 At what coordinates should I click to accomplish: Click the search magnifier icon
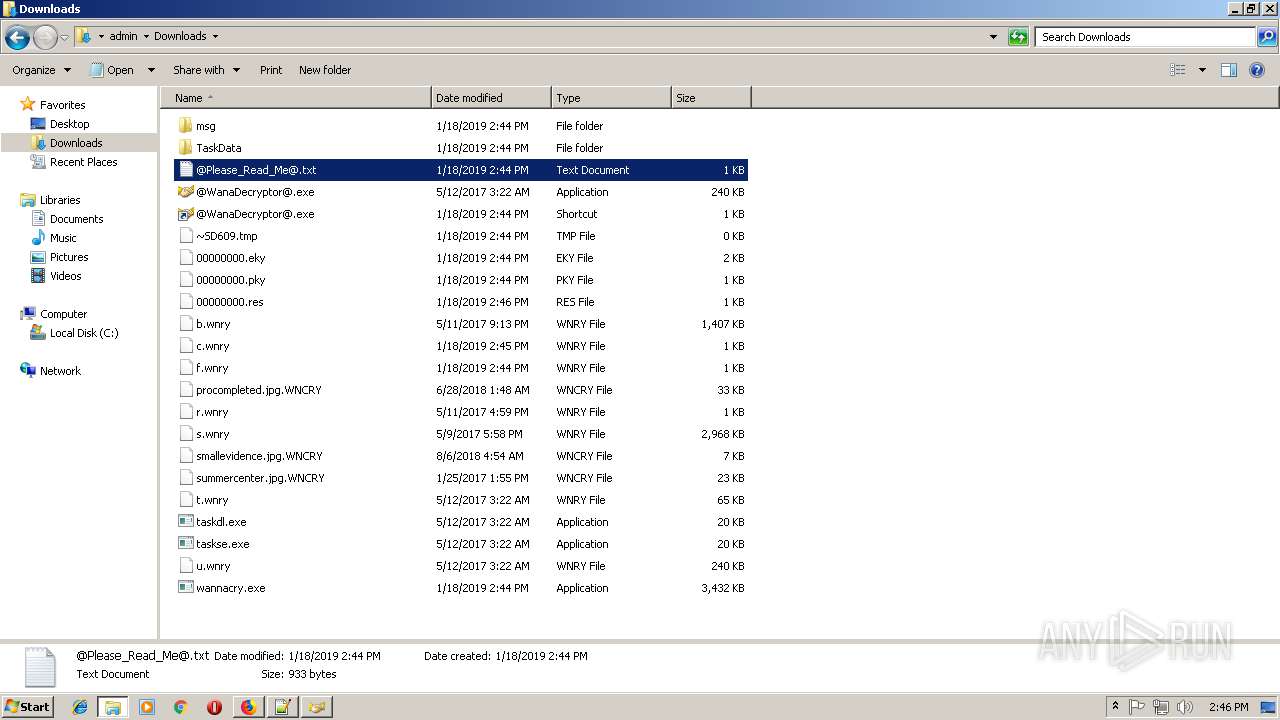point(1266,37)
